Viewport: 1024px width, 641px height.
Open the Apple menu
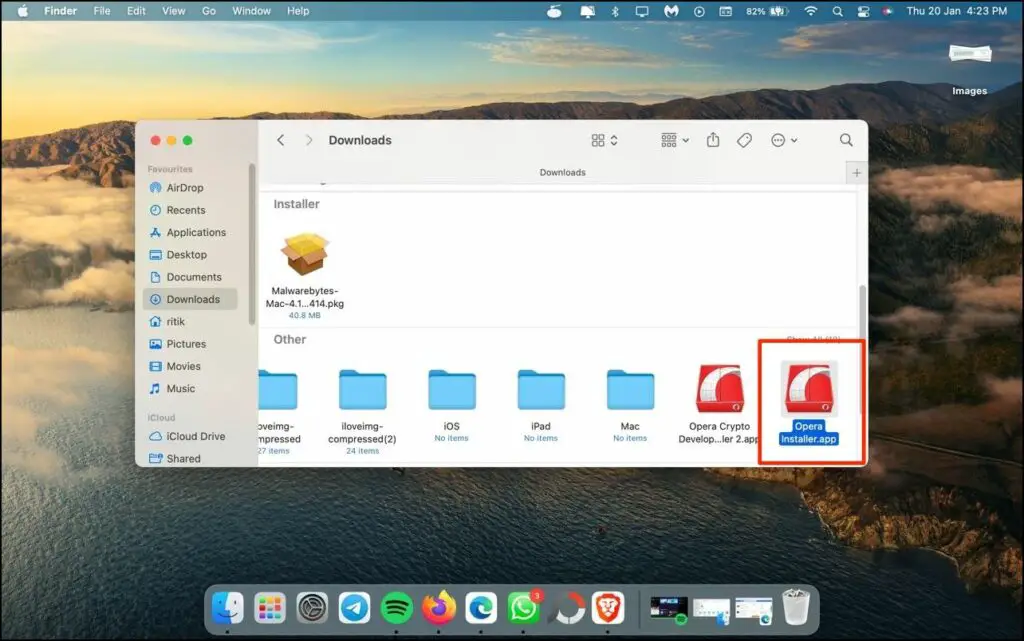(x=23, y=11)
